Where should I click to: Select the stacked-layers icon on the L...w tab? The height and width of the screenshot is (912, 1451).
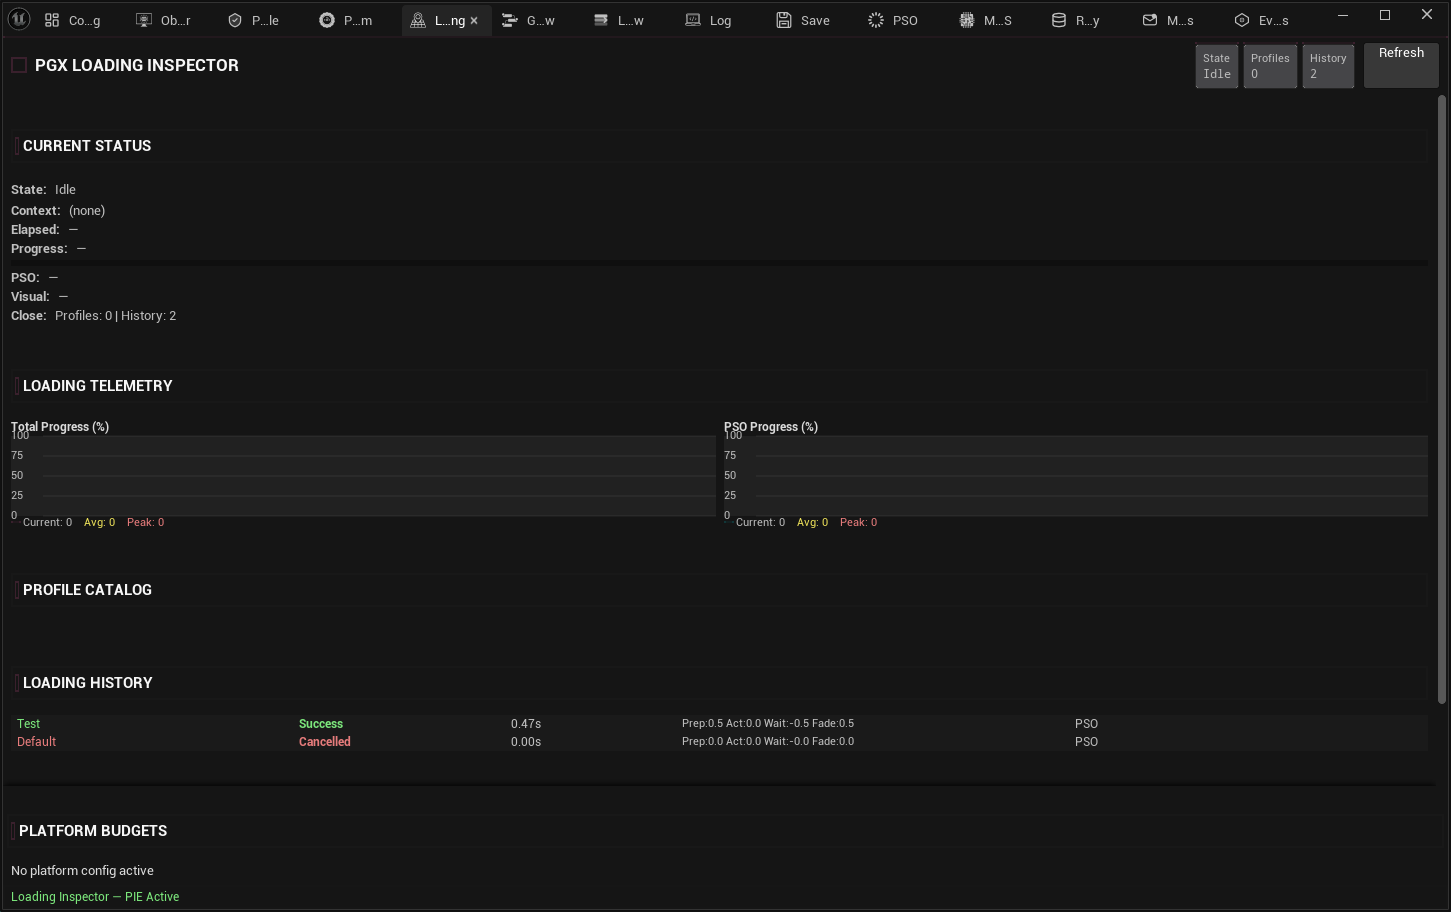click(x=601, y=20)
